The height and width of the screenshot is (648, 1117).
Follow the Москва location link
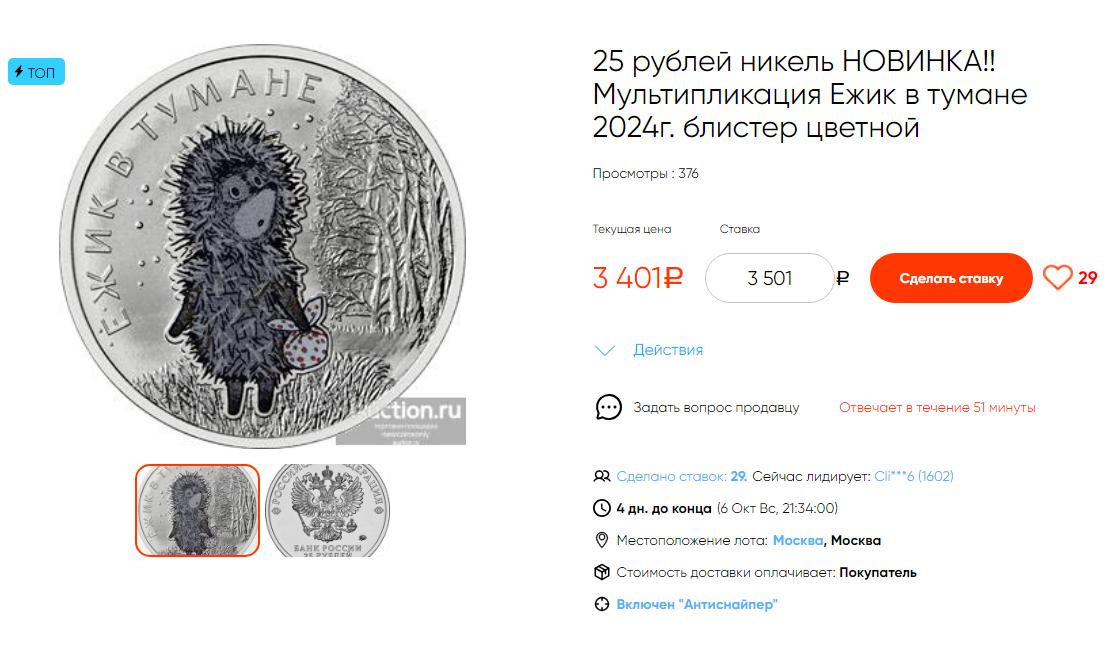pos(798,540)
